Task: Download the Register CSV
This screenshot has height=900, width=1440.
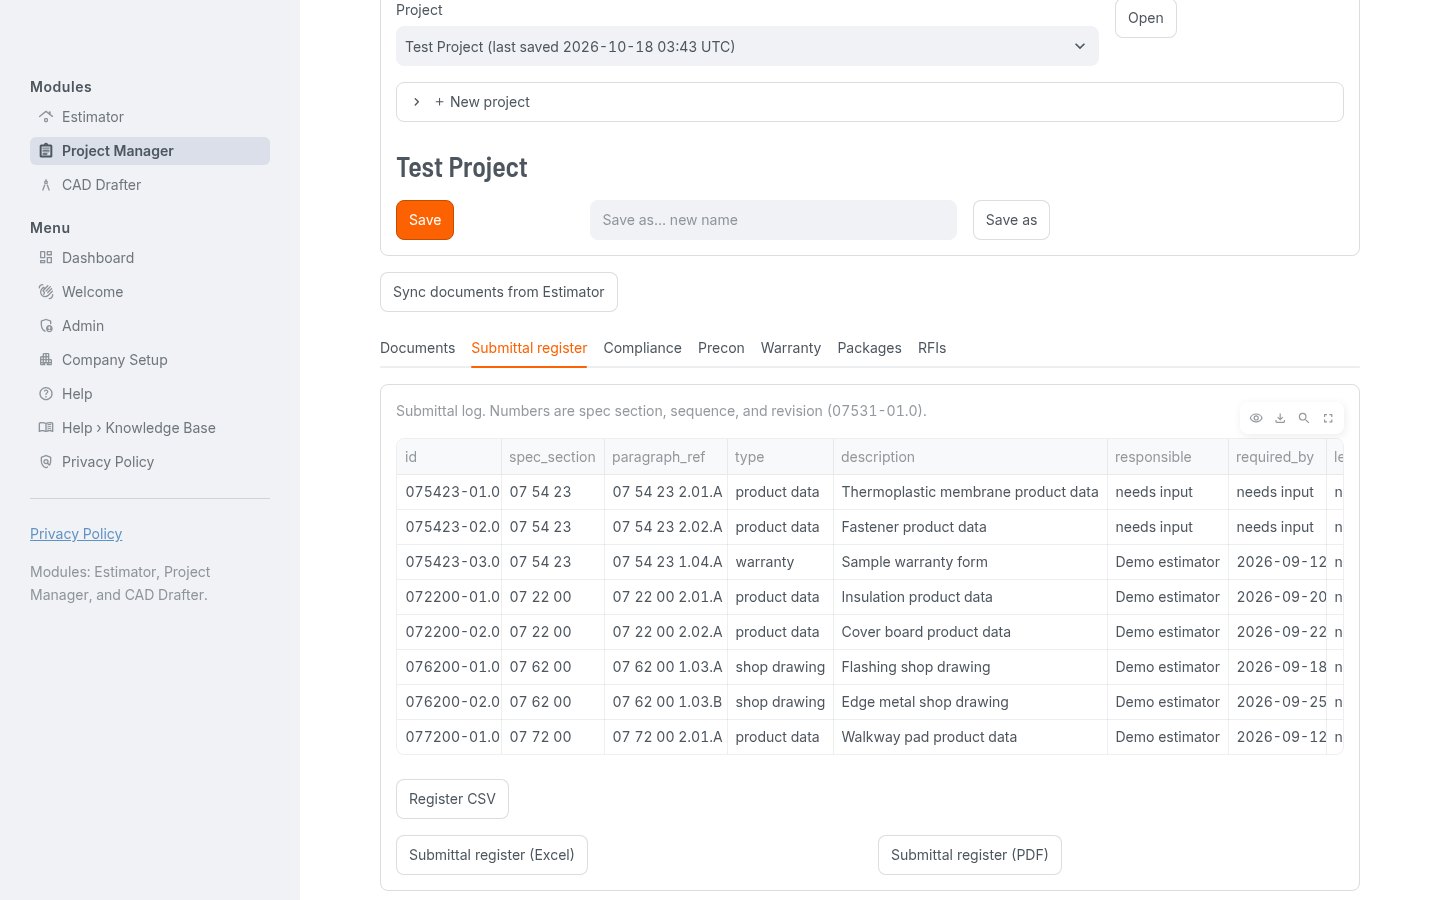Action: point(452,799)
